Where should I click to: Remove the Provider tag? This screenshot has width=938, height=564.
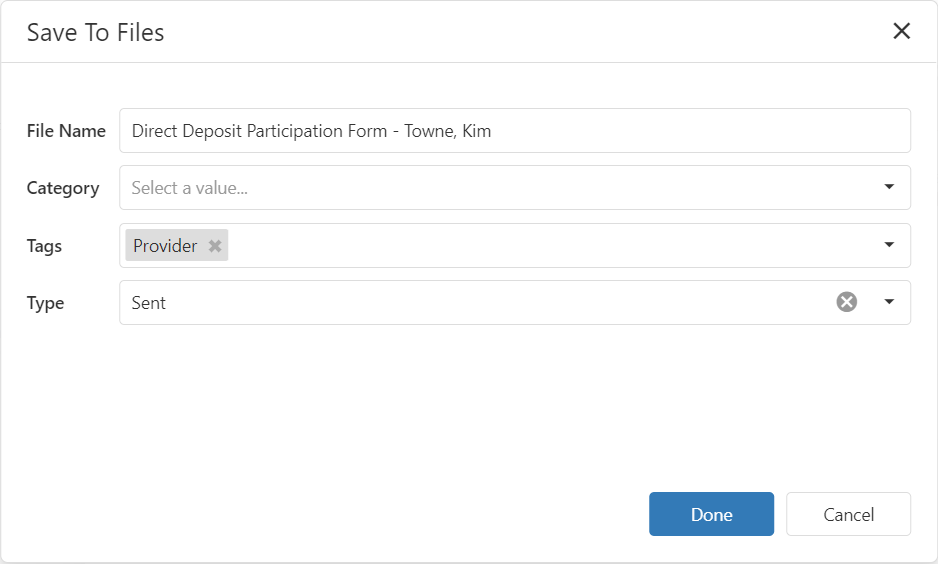(x=215, y=246)
